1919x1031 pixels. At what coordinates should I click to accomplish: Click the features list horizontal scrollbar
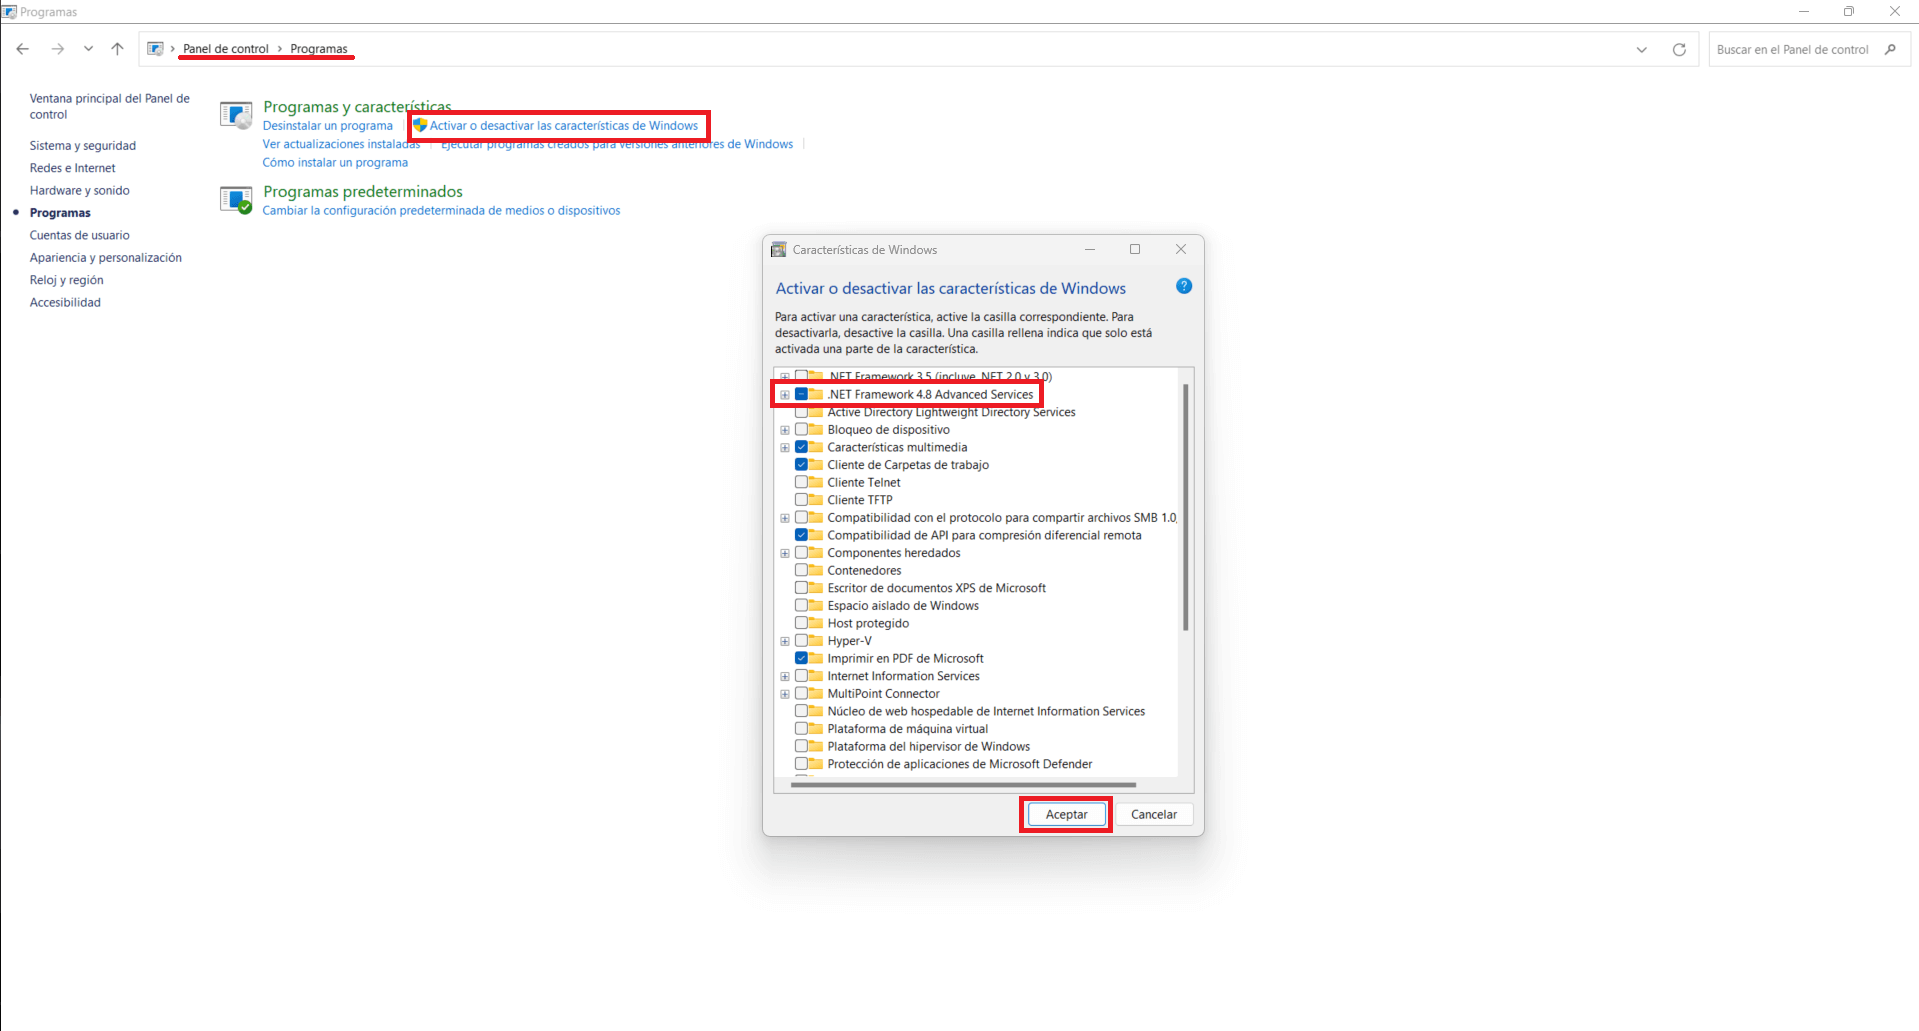(x=963, y=785)
